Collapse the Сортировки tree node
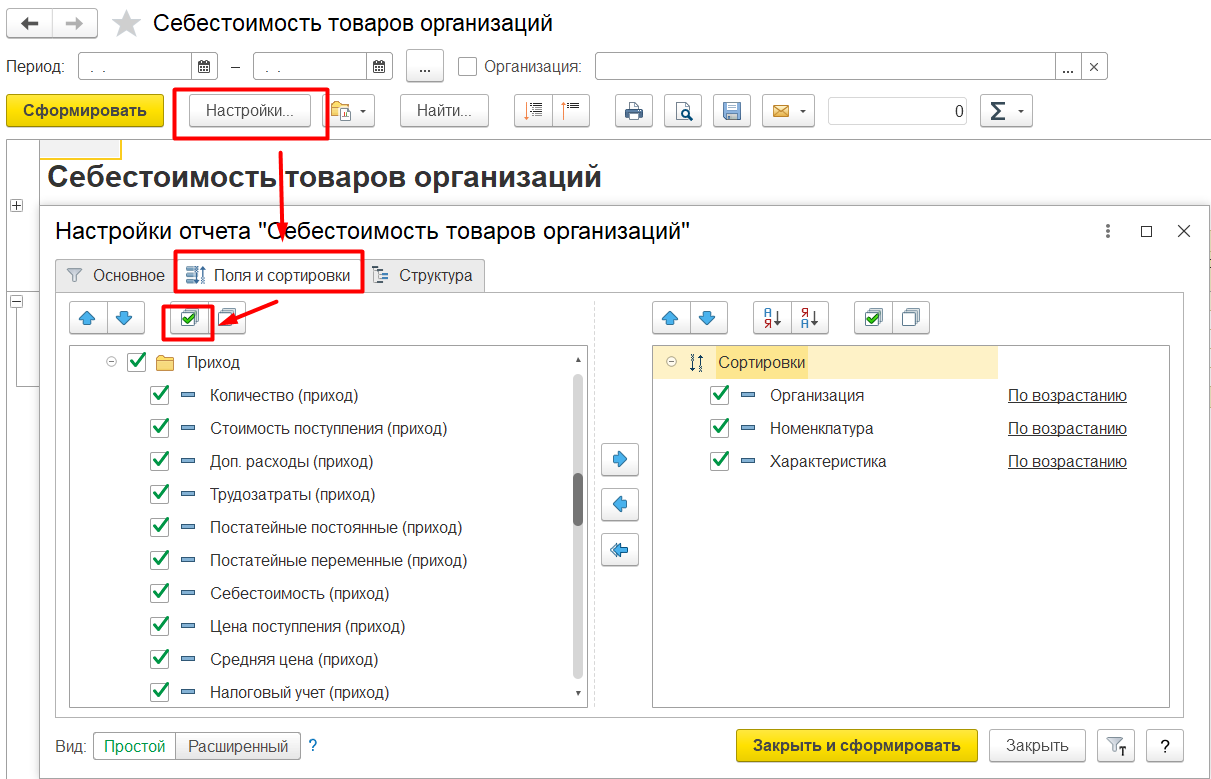 (670, 362)
